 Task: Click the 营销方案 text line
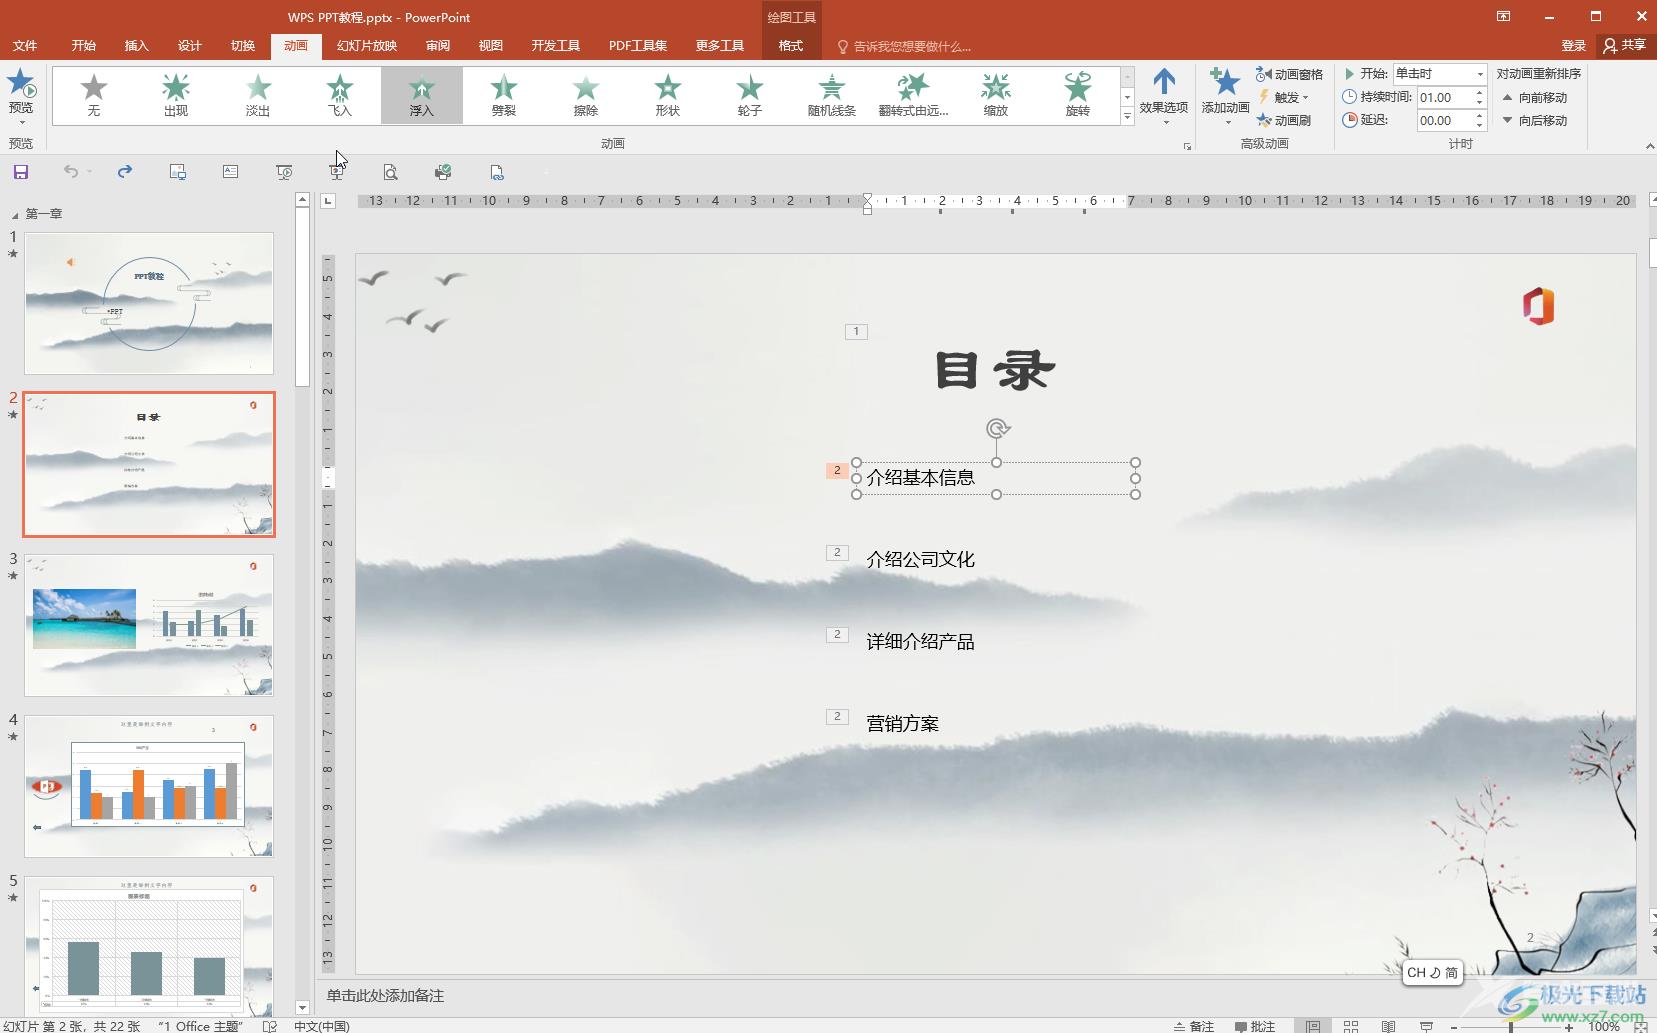[x=902, y=724]
